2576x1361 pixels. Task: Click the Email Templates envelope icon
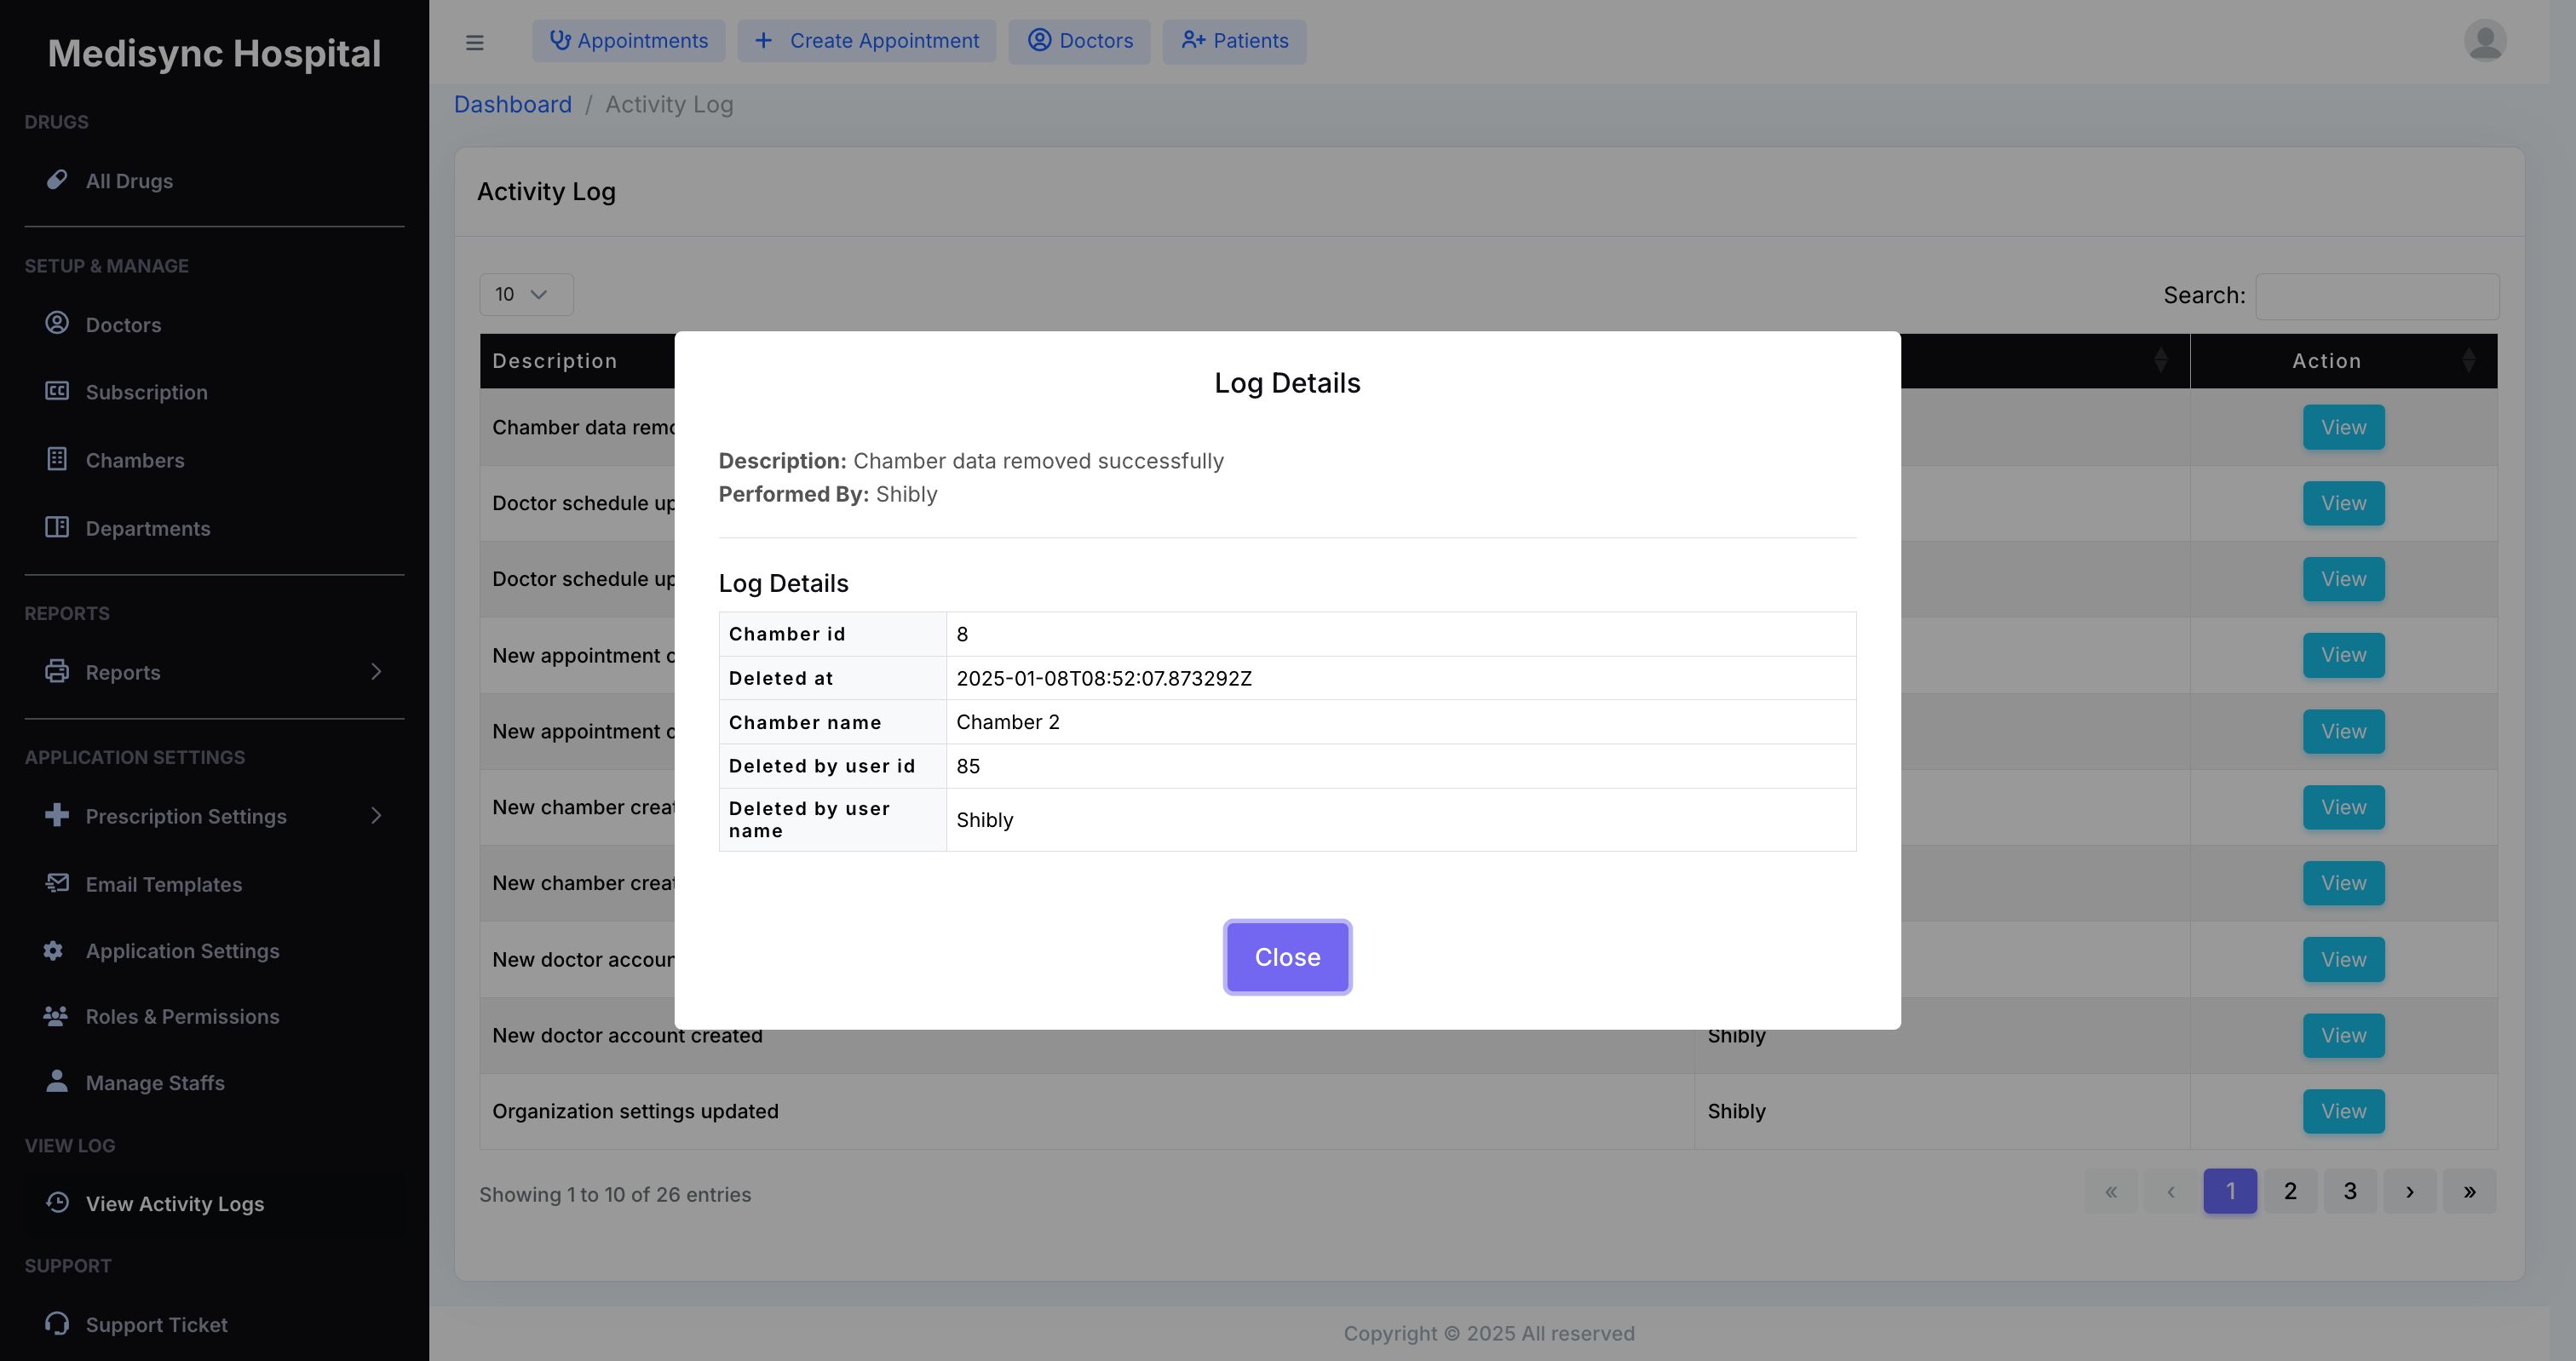point(57,883)
